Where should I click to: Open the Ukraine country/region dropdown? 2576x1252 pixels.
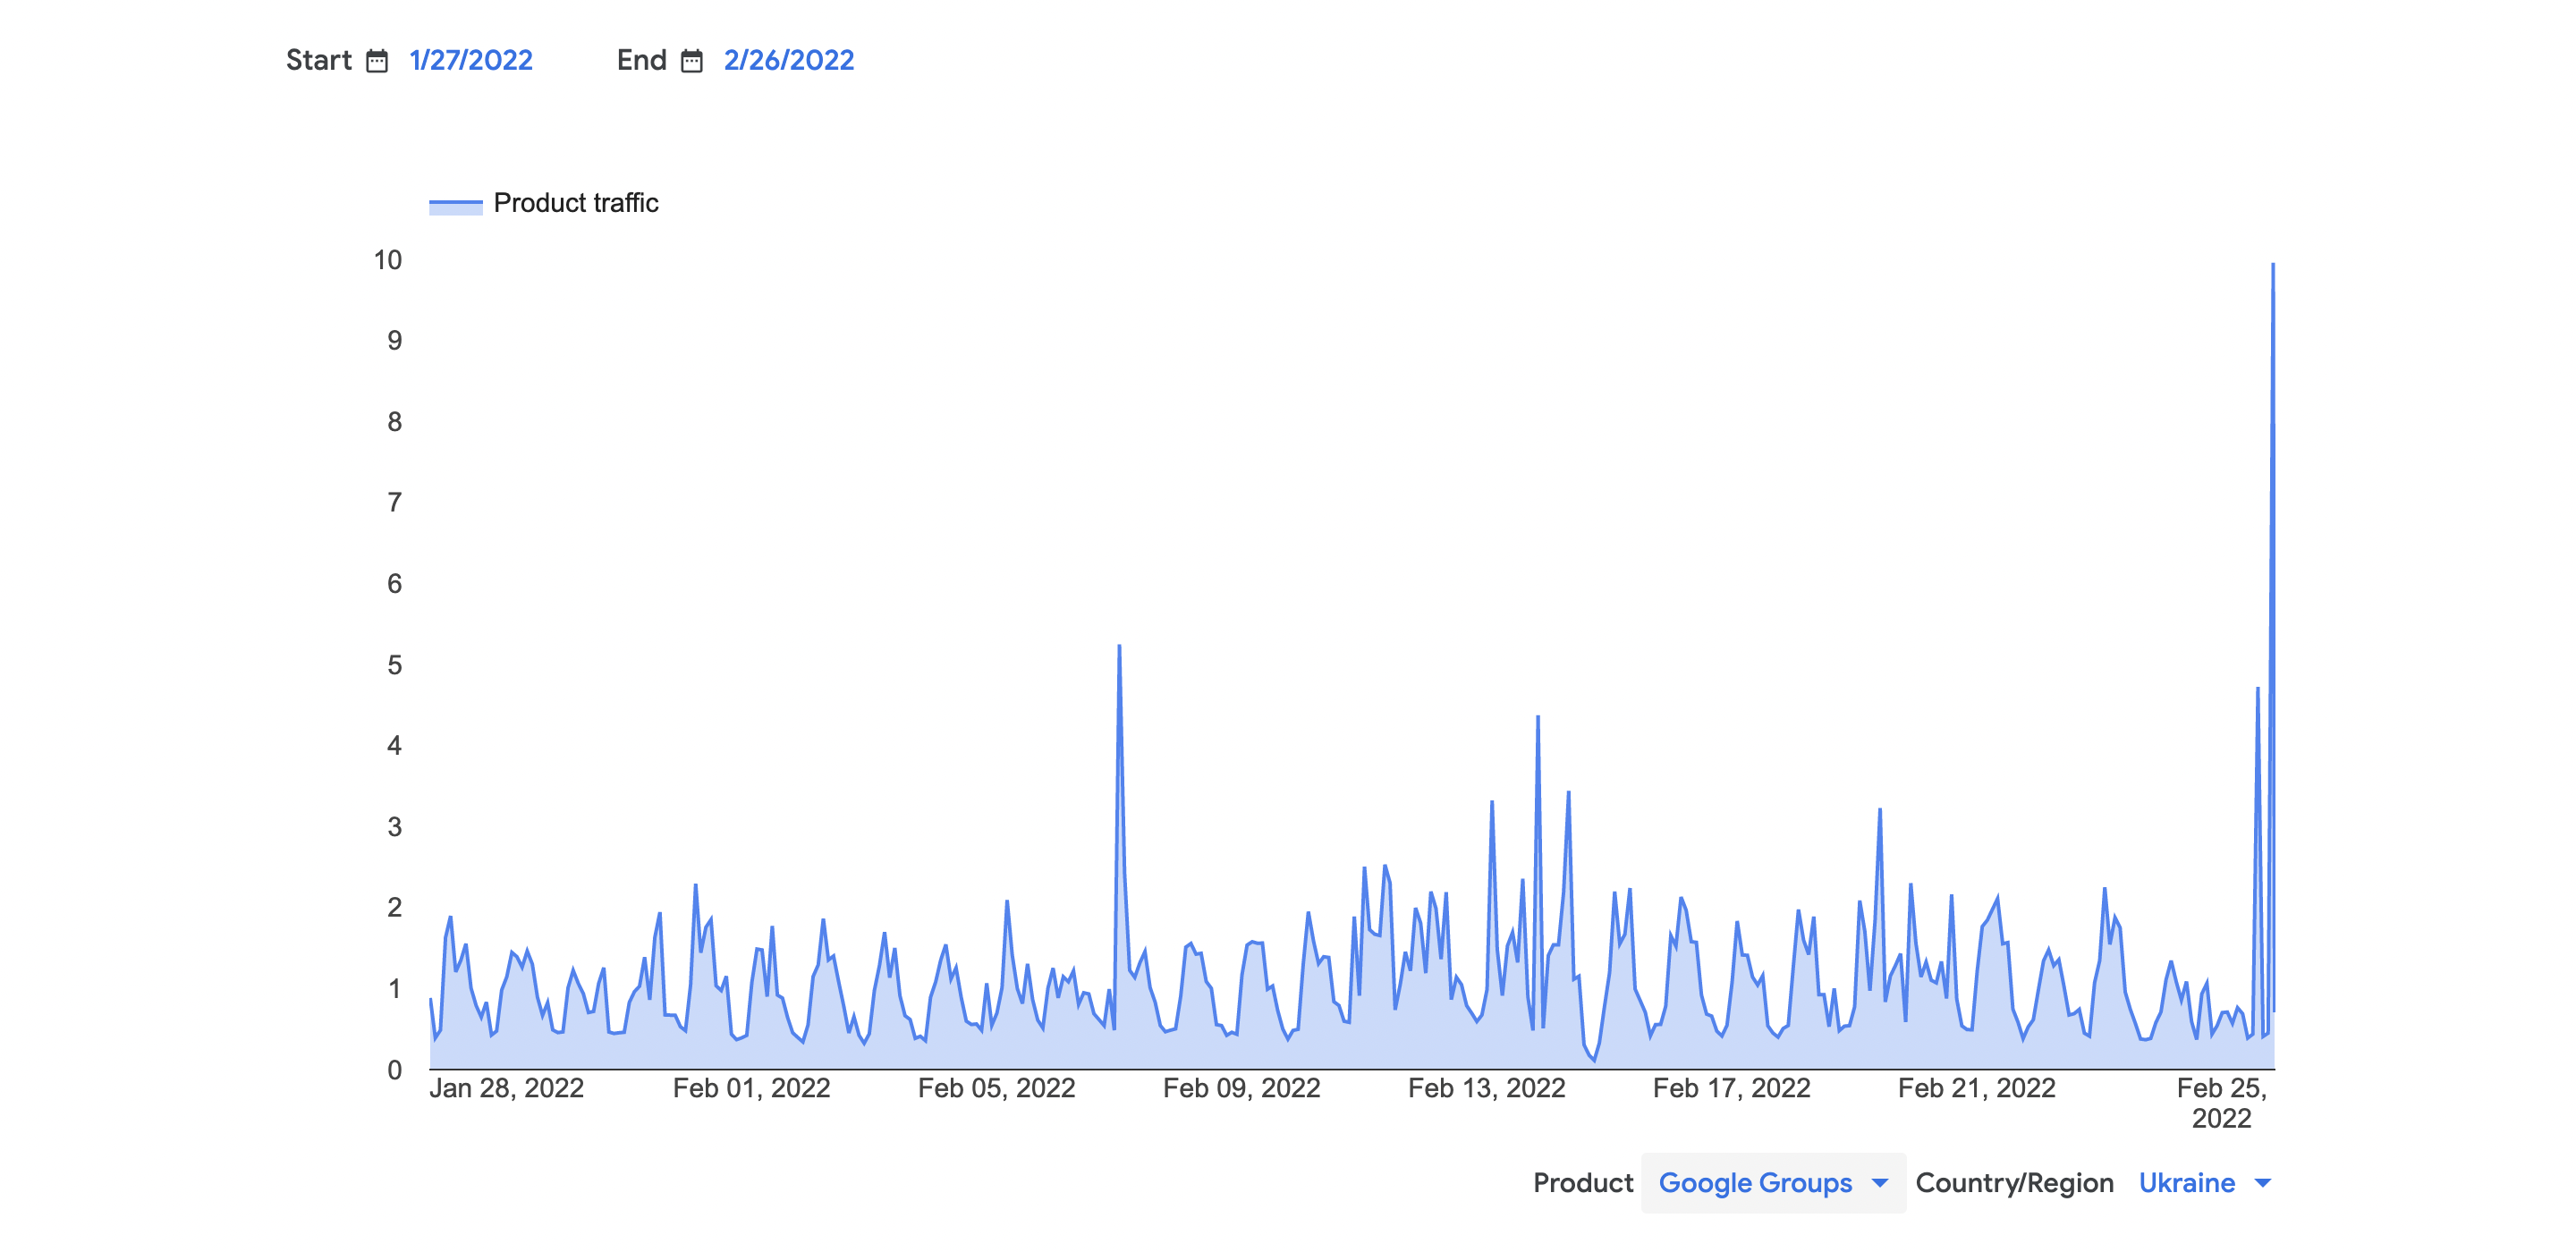click(x=2186, y=1183)
